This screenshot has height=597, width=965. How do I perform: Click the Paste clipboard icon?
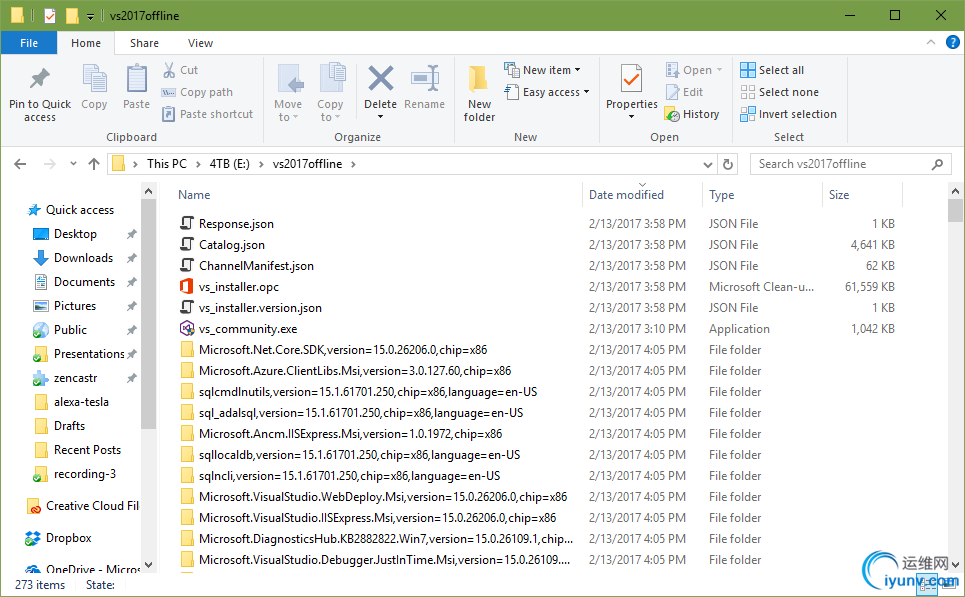coord(137,79)
